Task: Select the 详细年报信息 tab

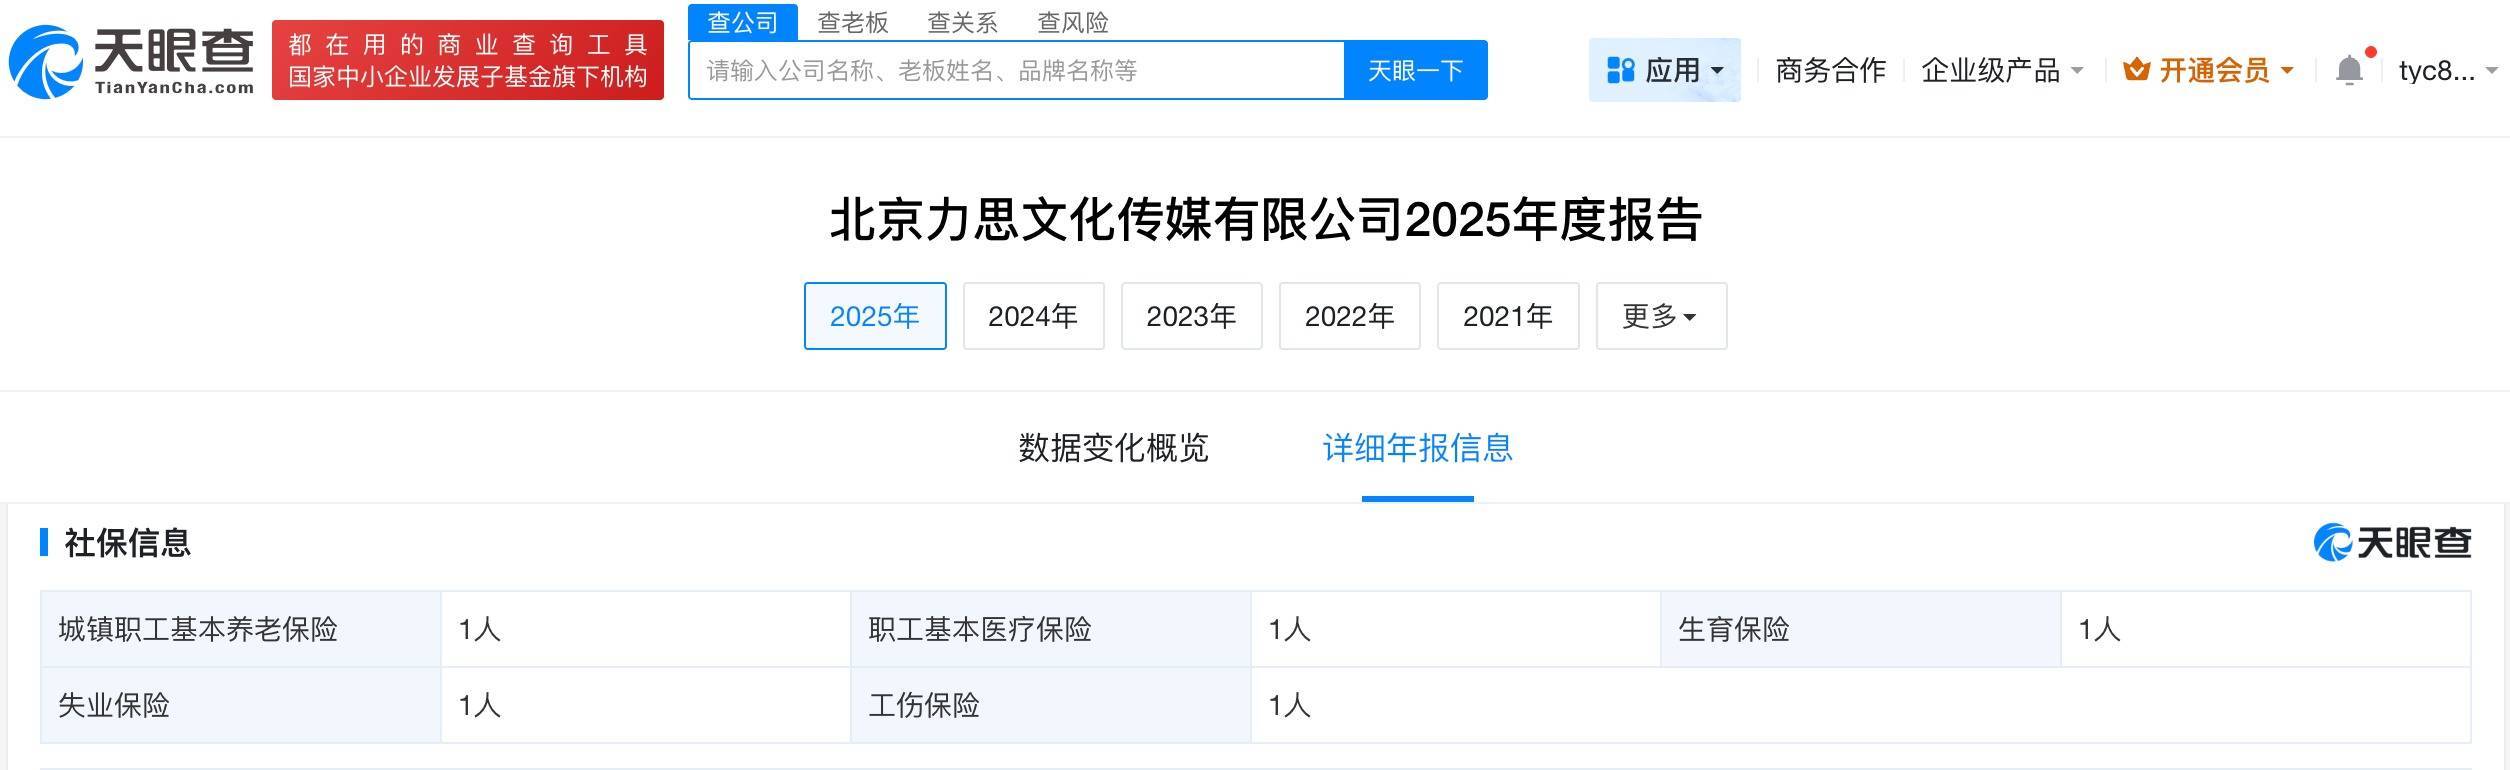Action: (1417, 448)
